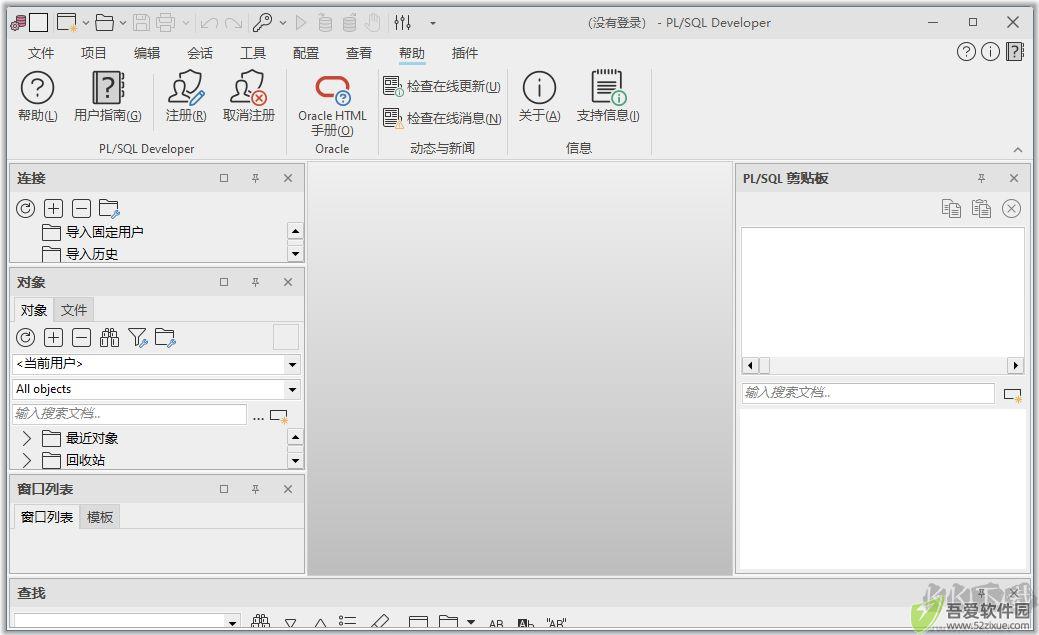Click folder-wrench icon in 连接 panel

pos(109,209)
